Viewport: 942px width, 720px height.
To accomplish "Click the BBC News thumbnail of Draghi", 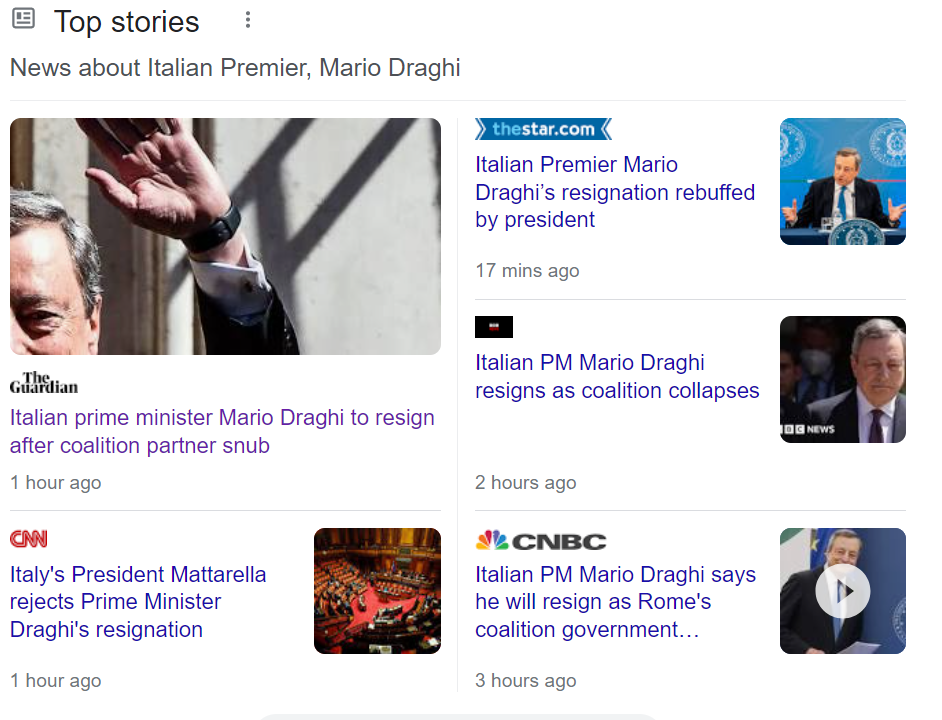I will pos(842,379).
